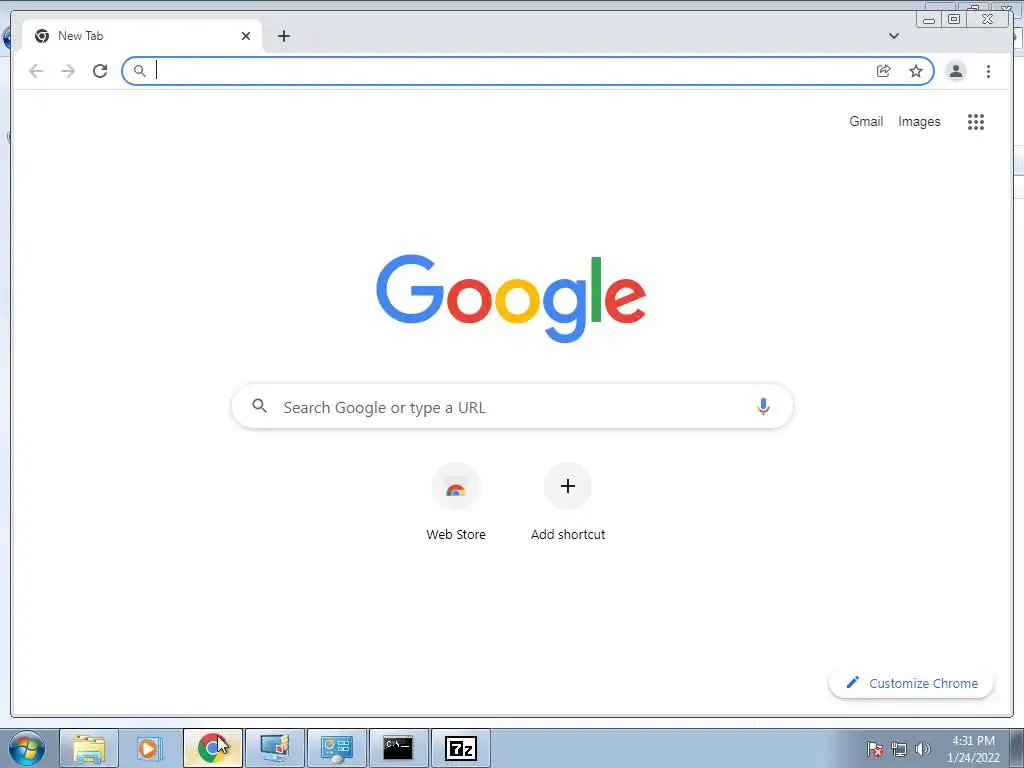Screen dimensions: 1024x768
Task: Click the forward navigation arrow
Action: point(68,71)
